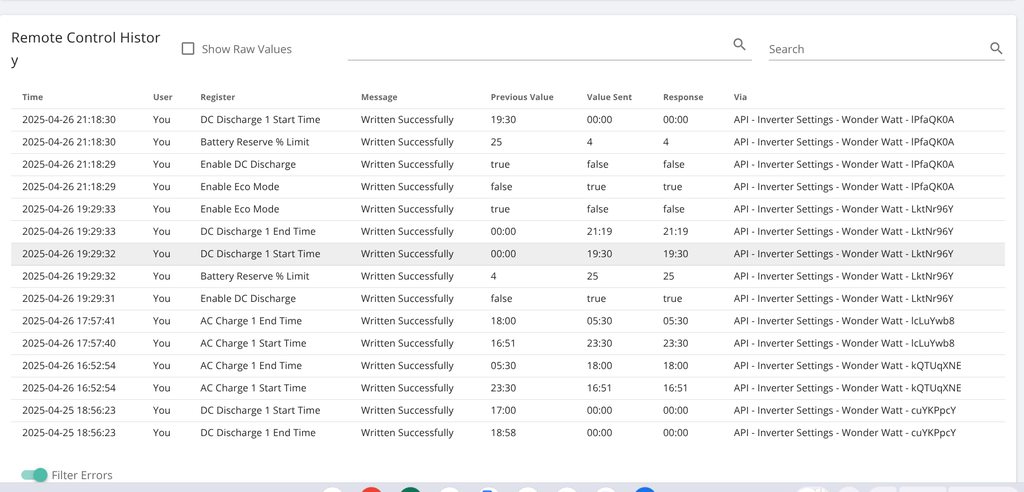Viewport: 1024px width, 492px height.
Task: Select the highlighted DC Discharge 1 Start Time row
Action: (260, 254)
